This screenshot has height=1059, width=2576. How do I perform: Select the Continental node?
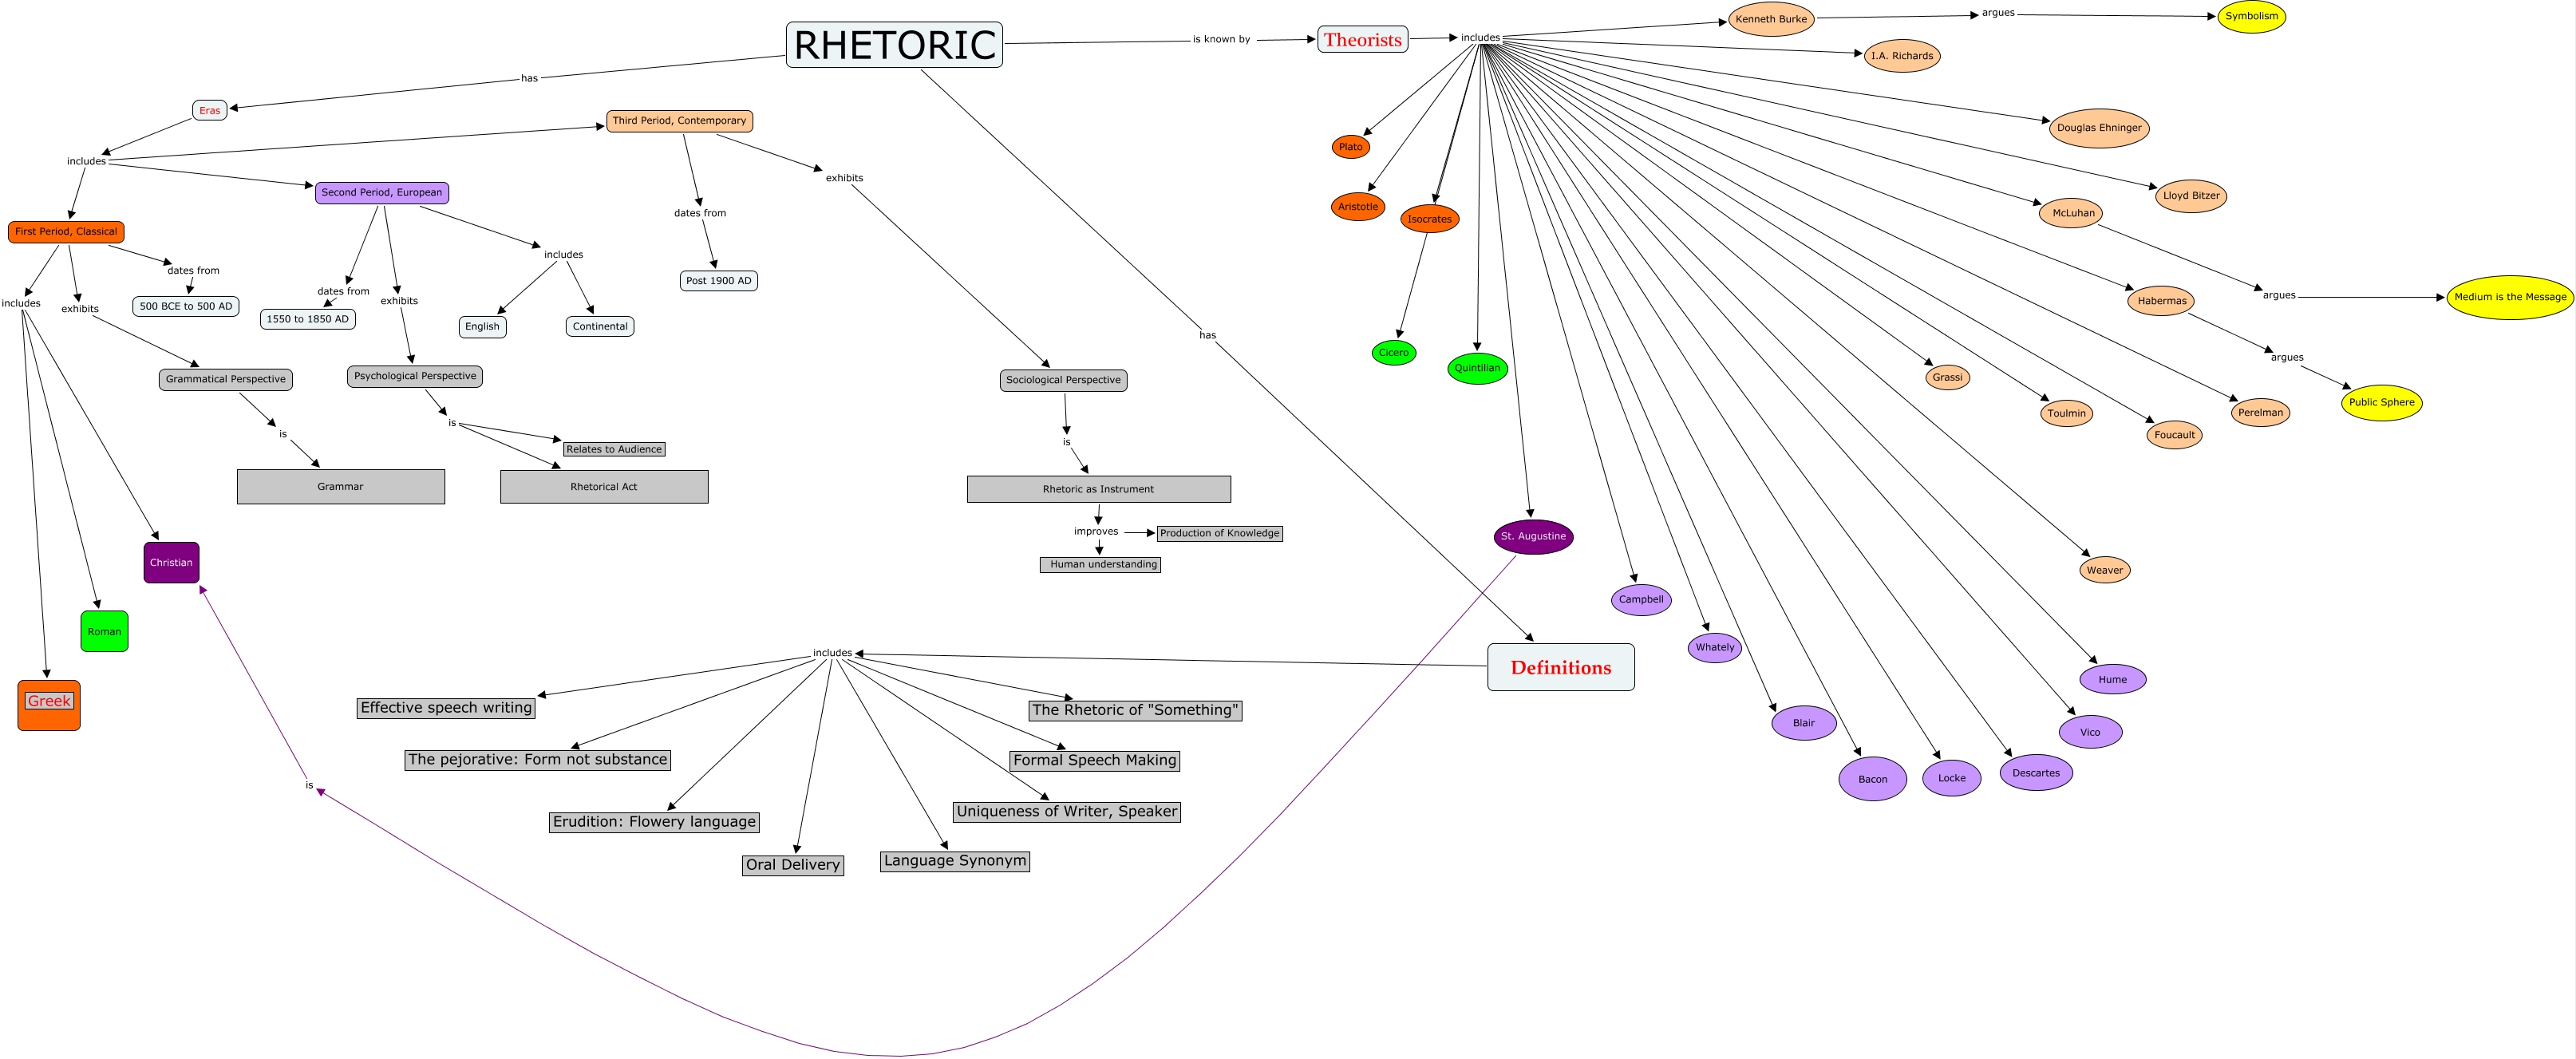pyautogui.click(x=600, y=327)
